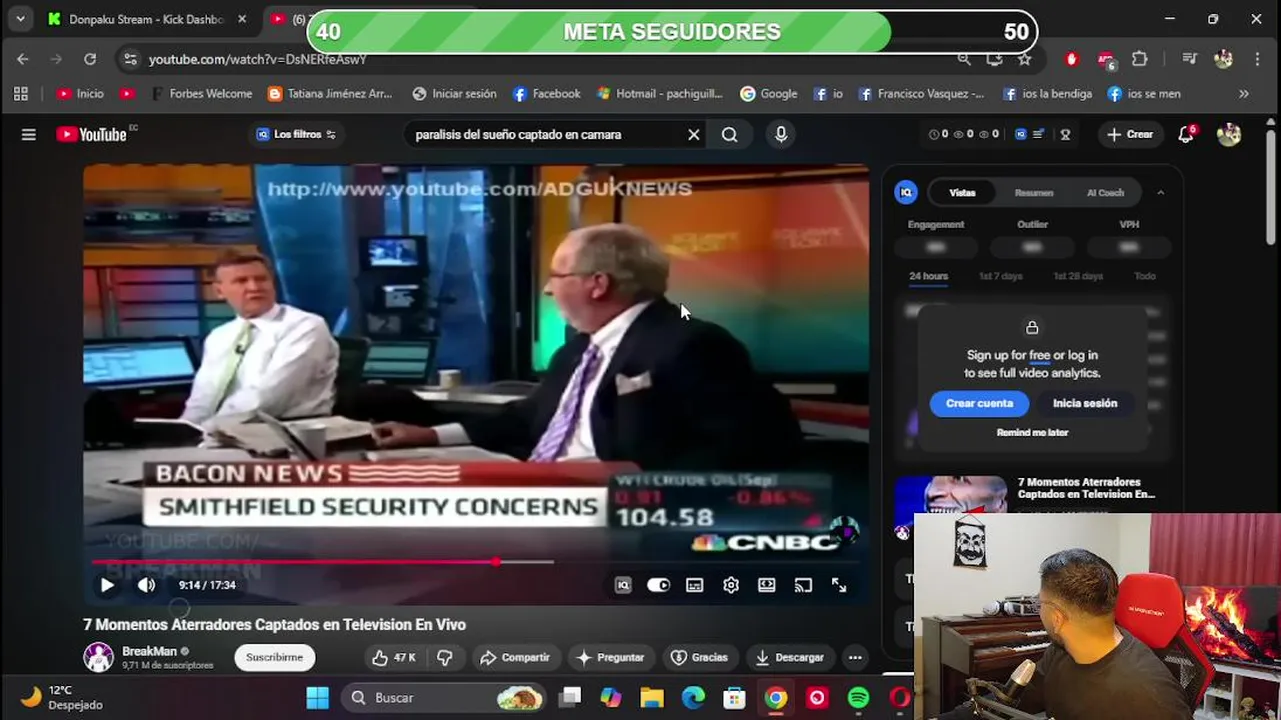
Task: Mute the video volume speaker icon
Action: 146,585
